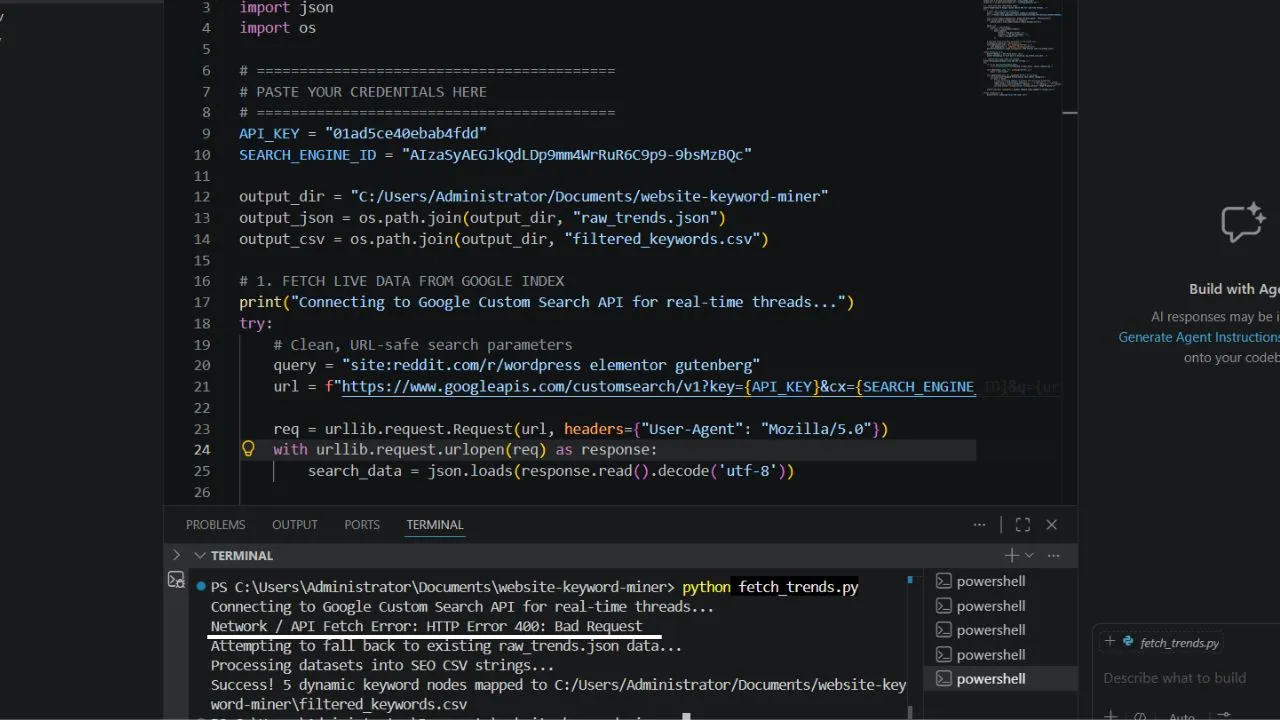Viewport: 1280px width, 720px height.
Task: Focus the Describe what to build input
Action: point(1175,678)
